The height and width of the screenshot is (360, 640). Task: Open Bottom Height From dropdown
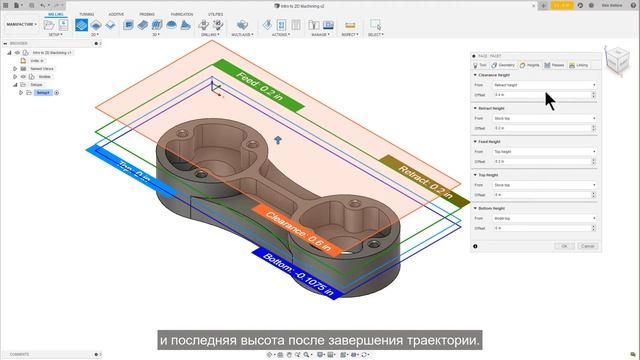[544, 219]
